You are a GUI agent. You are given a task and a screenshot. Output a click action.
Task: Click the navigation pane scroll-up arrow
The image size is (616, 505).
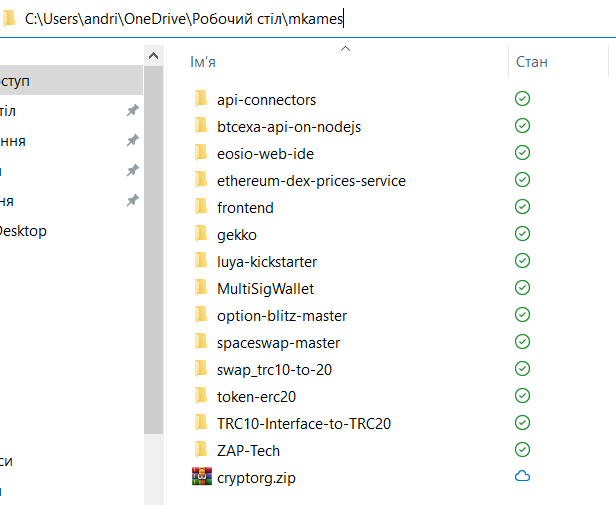click(154, 56)
